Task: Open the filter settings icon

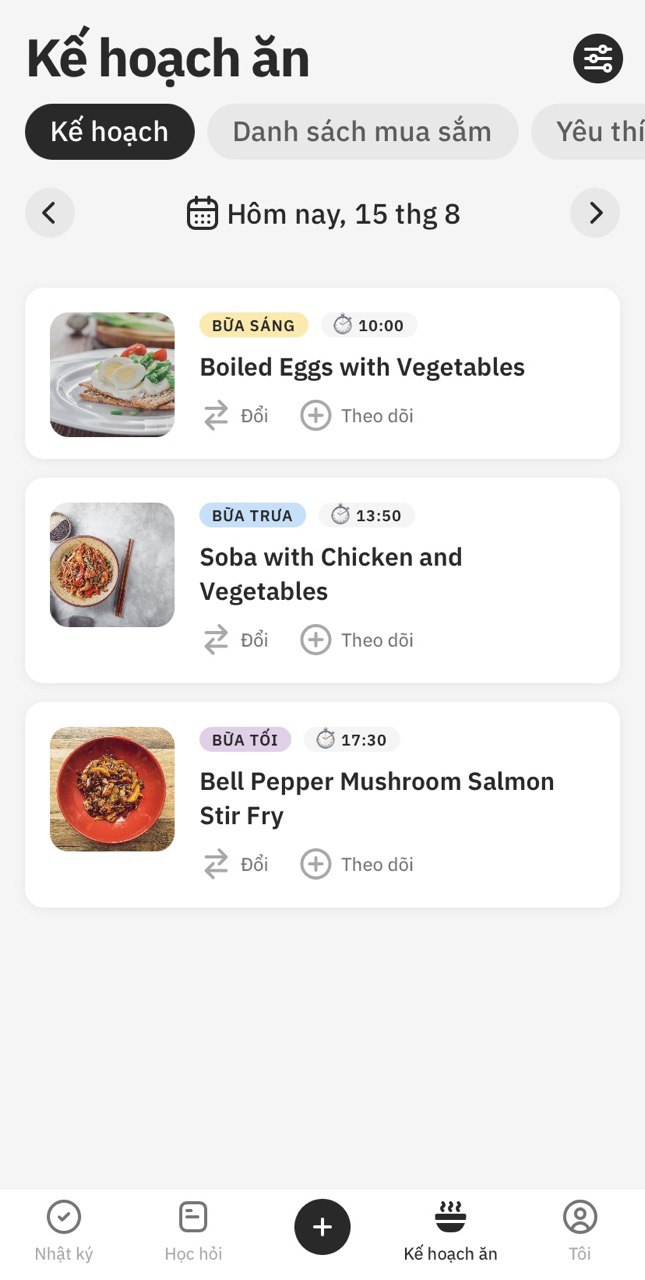Action: tap(598, 59)
